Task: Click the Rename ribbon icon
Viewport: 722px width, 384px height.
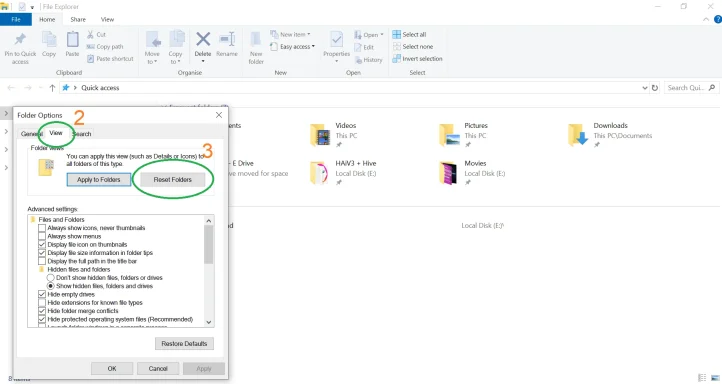Action: [x=227, y=39]
